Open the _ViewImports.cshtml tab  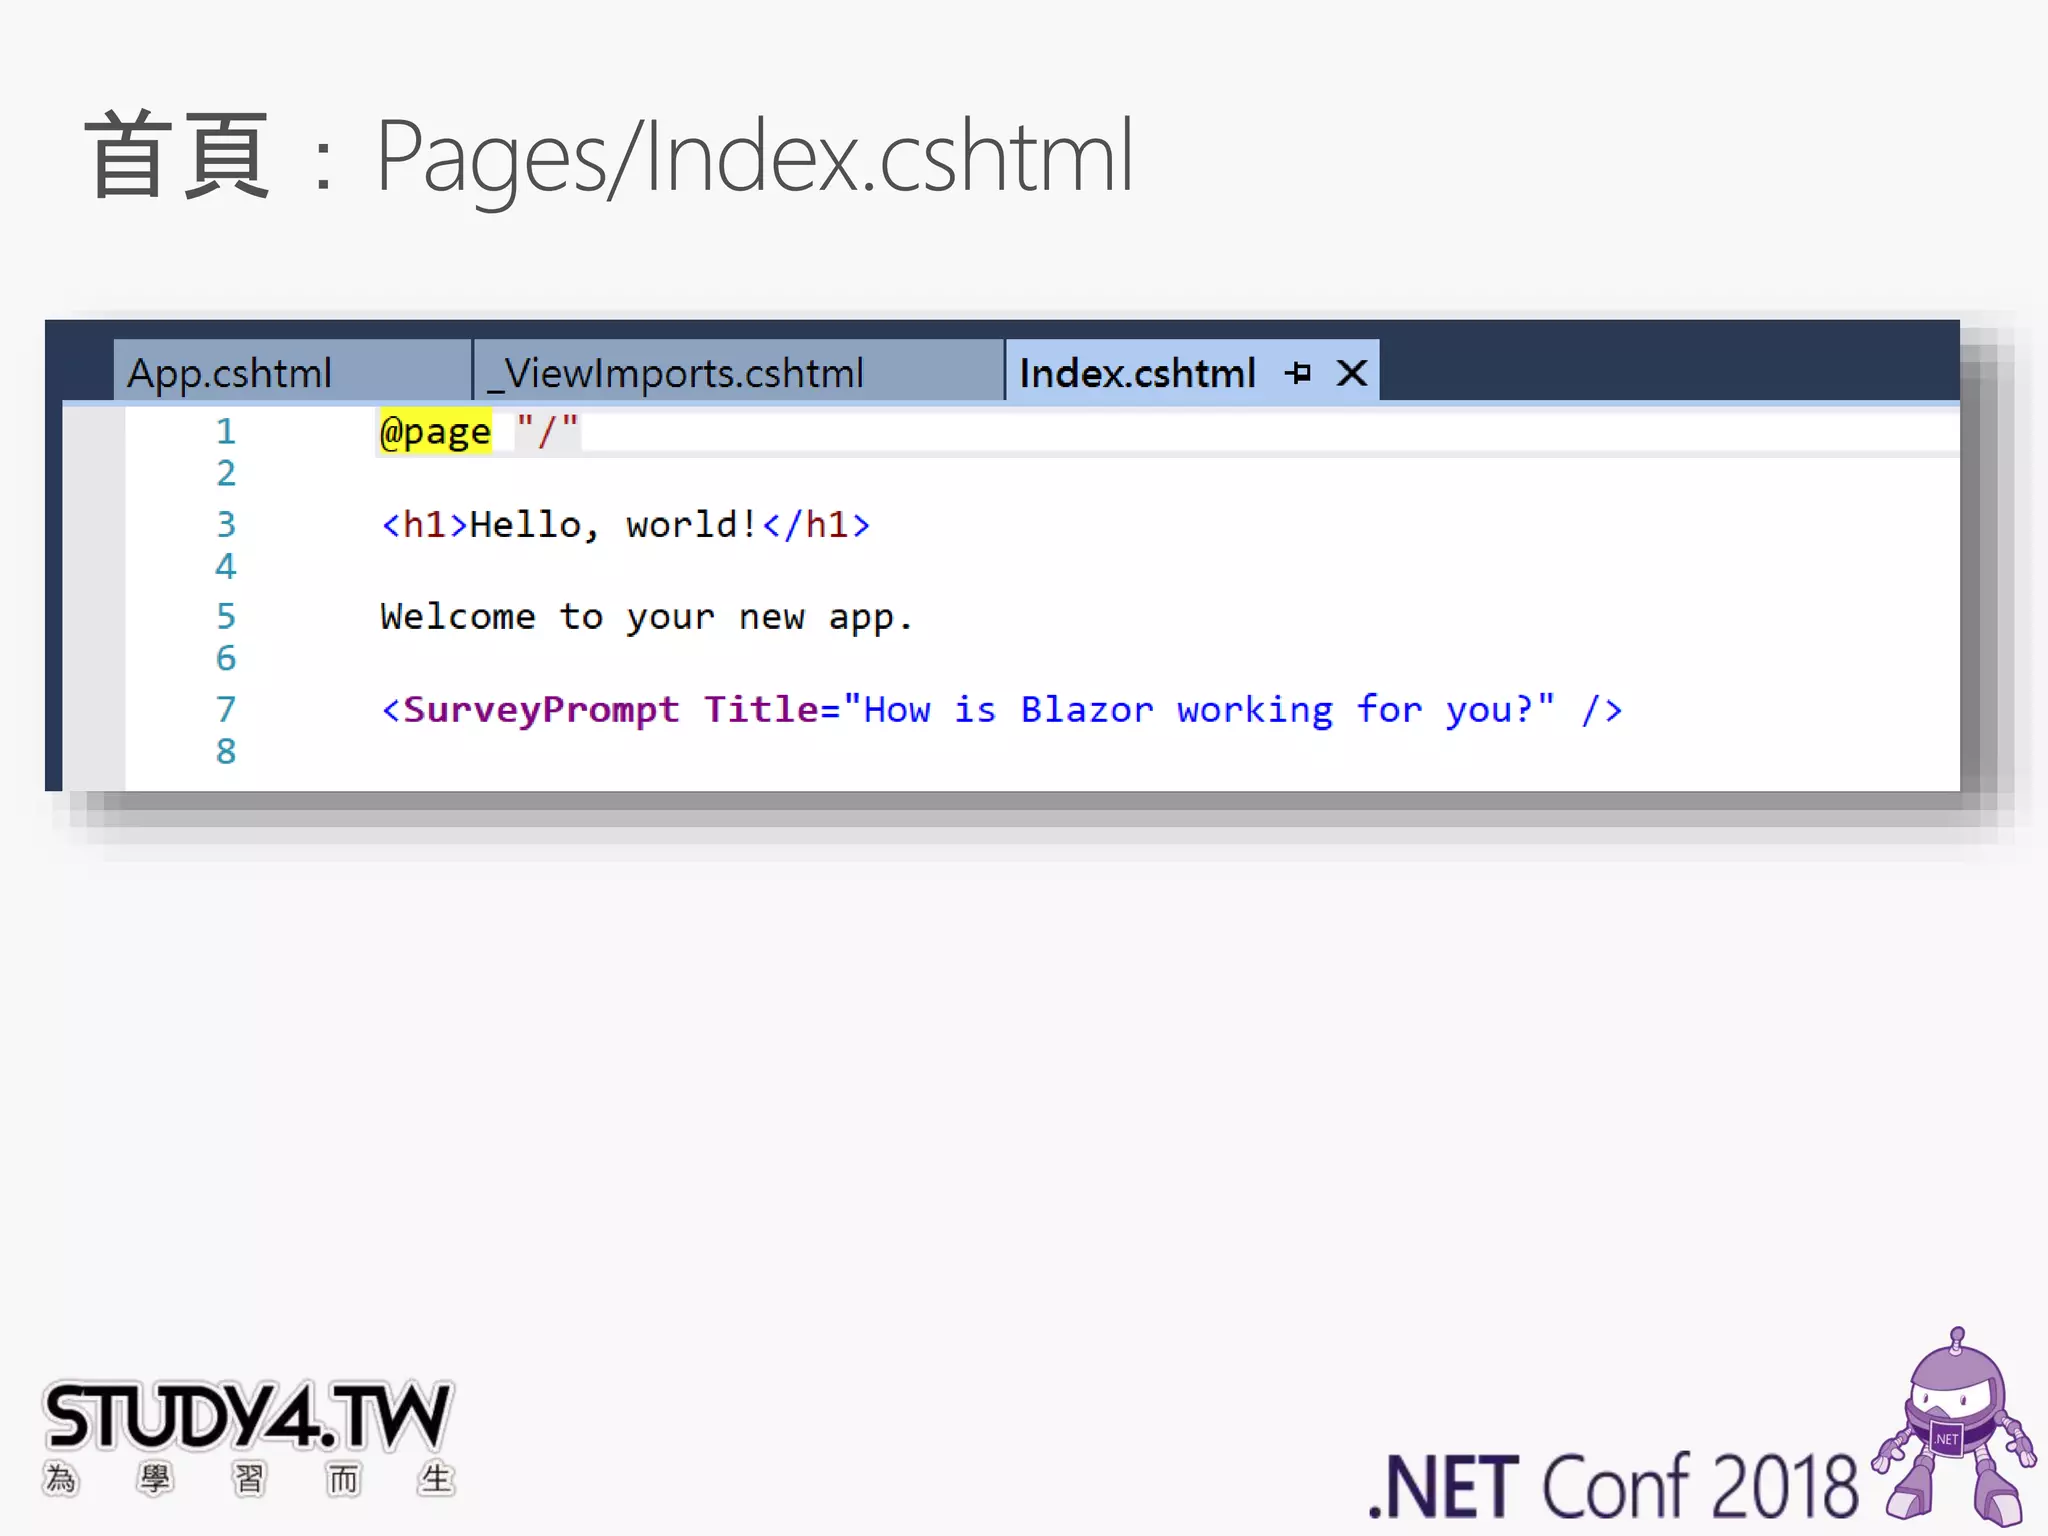(738, 372)
